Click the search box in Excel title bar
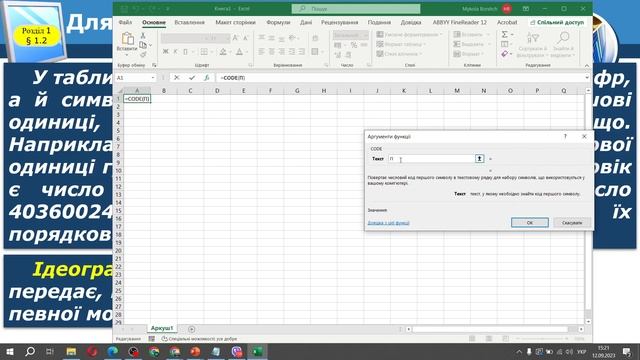 (x=356, y=9)
